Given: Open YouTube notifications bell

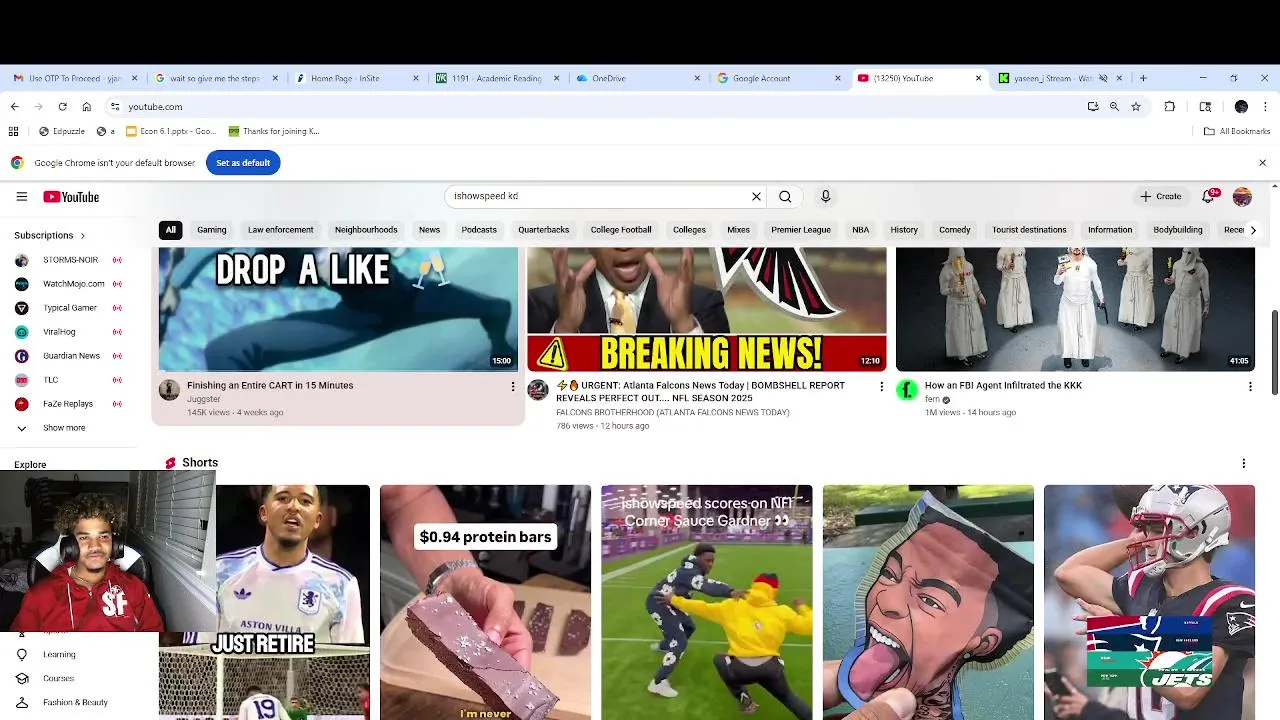Looking at the screenshot, I should point(1208,197).
